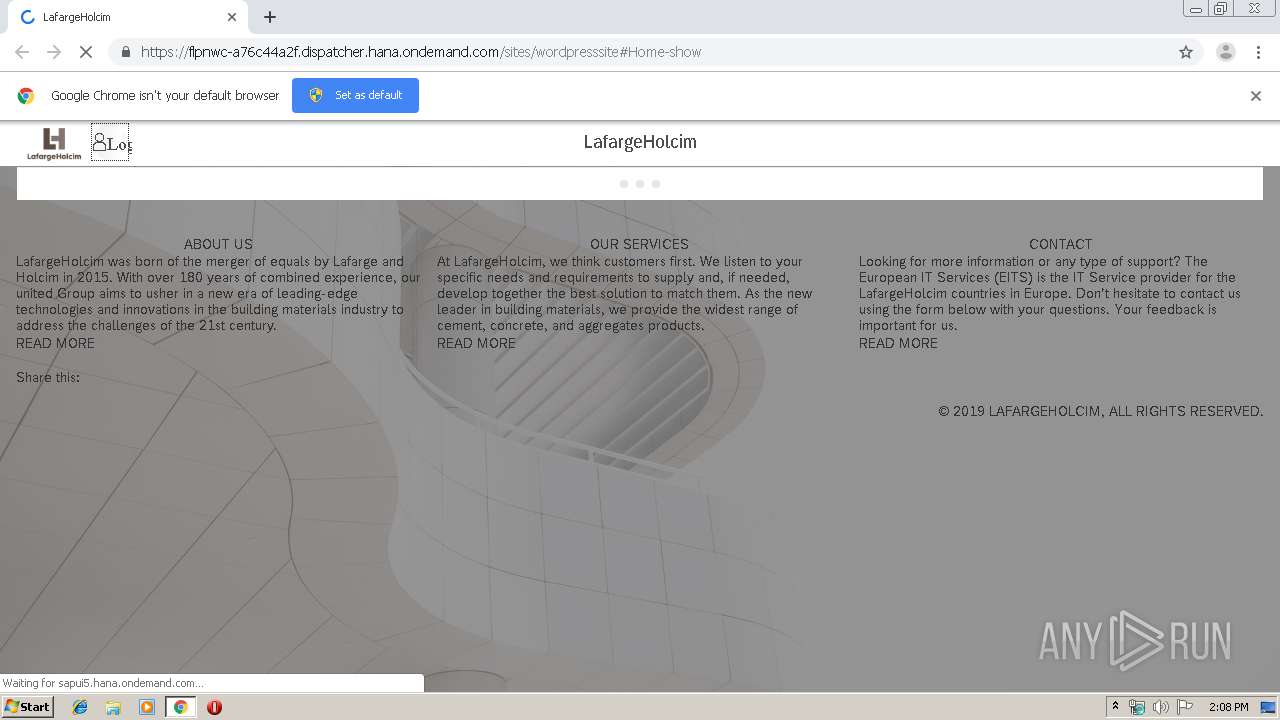Open a new browser tab
The image size is (1280, 720).
click(270, 17)
